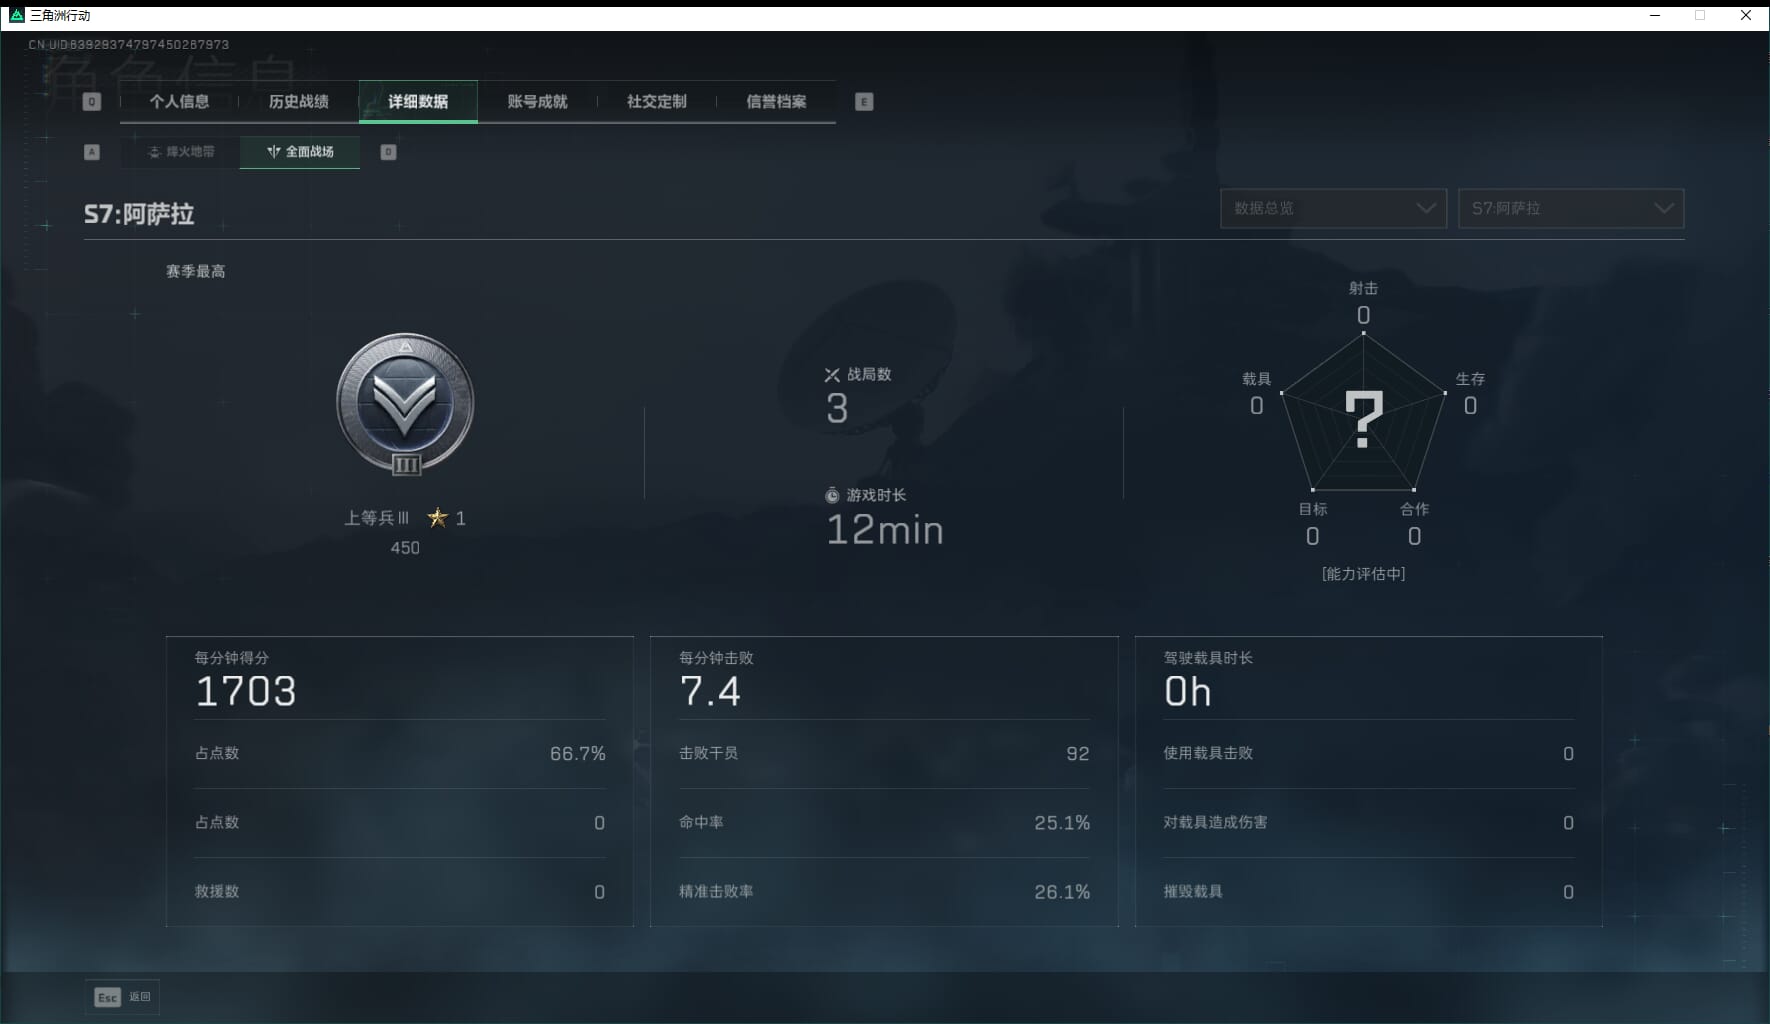The width and height of the screenshot is (1770, 1024).
Task: Click the D key hint icon
Action: click(389, 152)
